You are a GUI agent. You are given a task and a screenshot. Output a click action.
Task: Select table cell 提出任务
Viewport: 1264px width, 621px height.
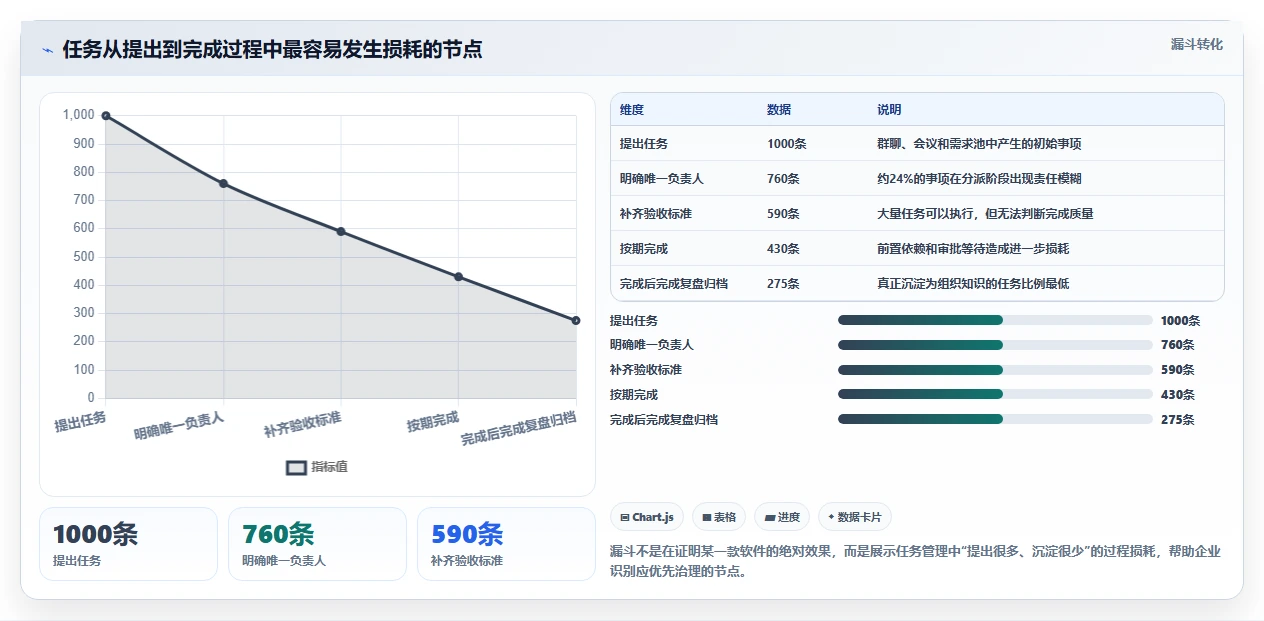coord(644,144)
